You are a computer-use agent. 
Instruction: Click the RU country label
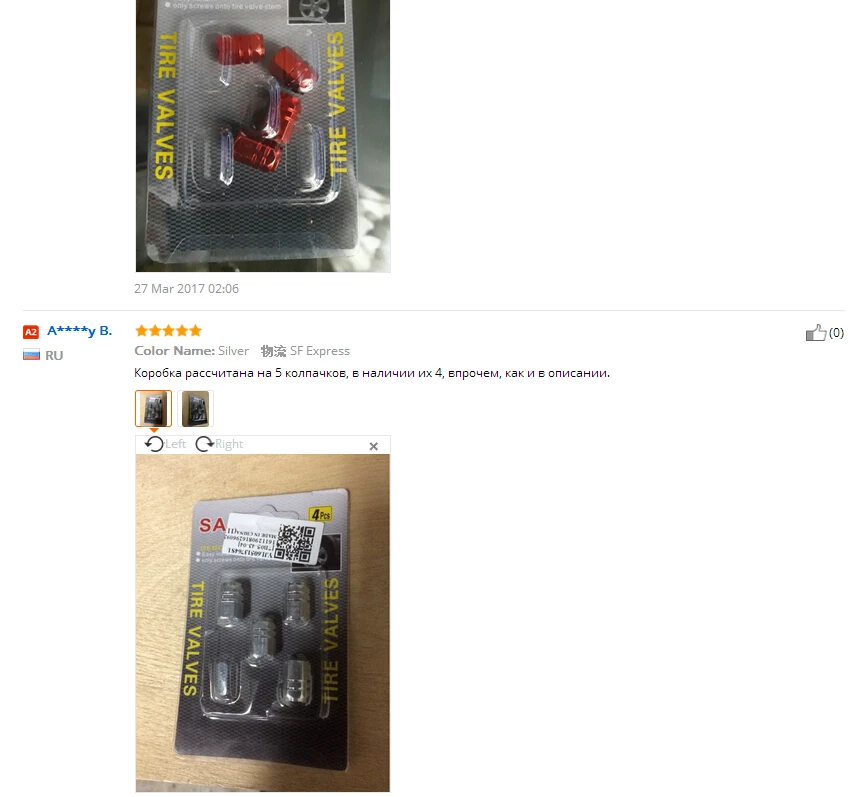pyautogui.click(x=54, y=355)
